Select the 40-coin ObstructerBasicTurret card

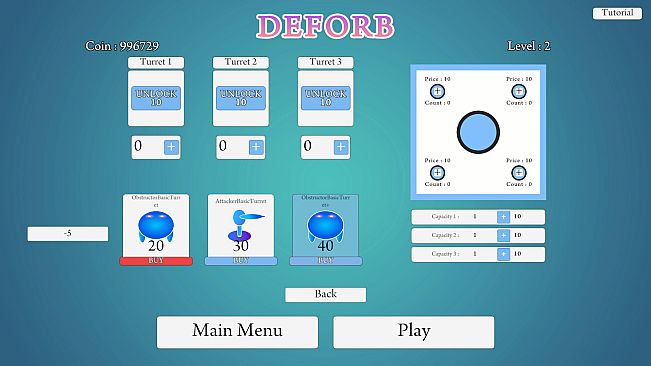click(x=326, y=226)
